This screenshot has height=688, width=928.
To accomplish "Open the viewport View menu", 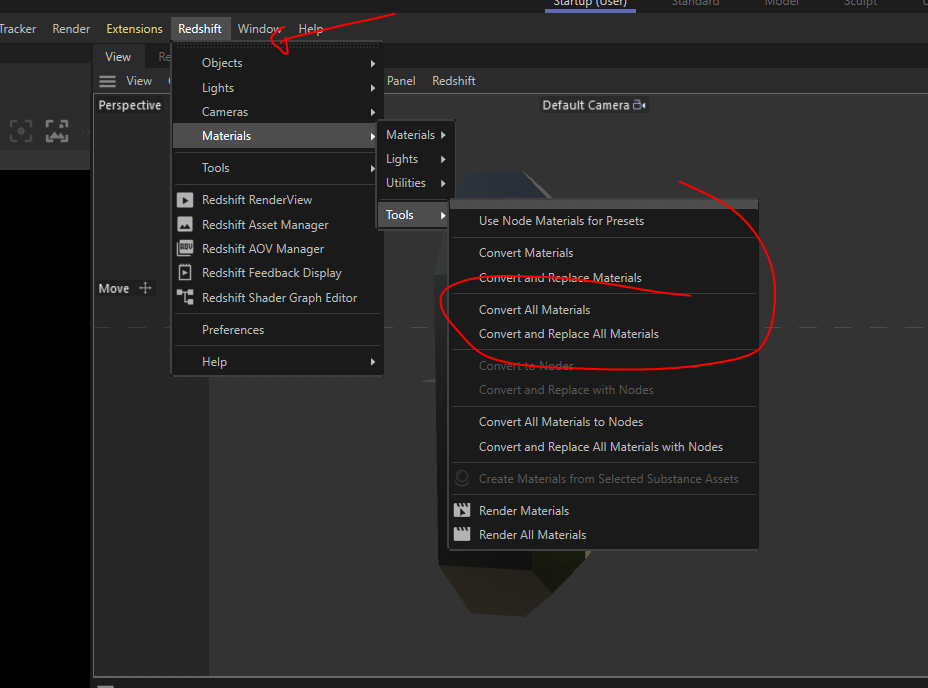I will 139,81.
